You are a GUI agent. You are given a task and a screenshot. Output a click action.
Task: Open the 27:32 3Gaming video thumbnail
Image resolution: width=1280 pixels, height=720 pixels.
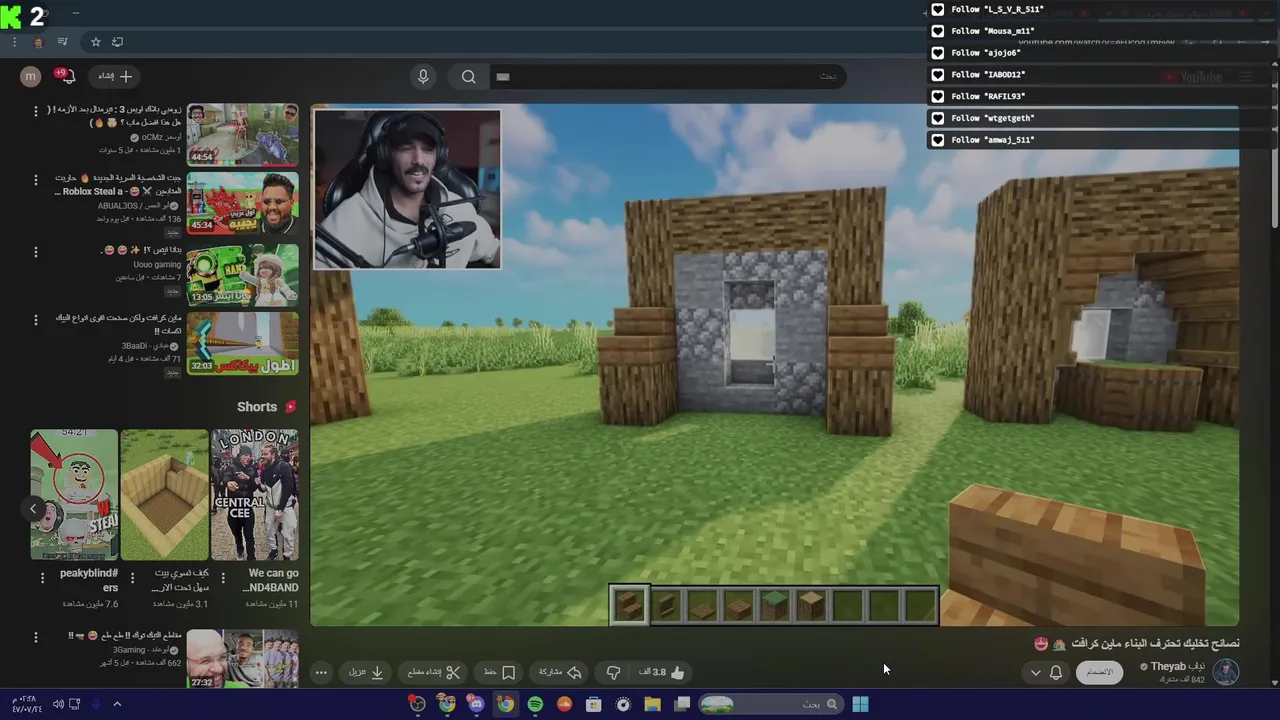click(x=243, y=658)
